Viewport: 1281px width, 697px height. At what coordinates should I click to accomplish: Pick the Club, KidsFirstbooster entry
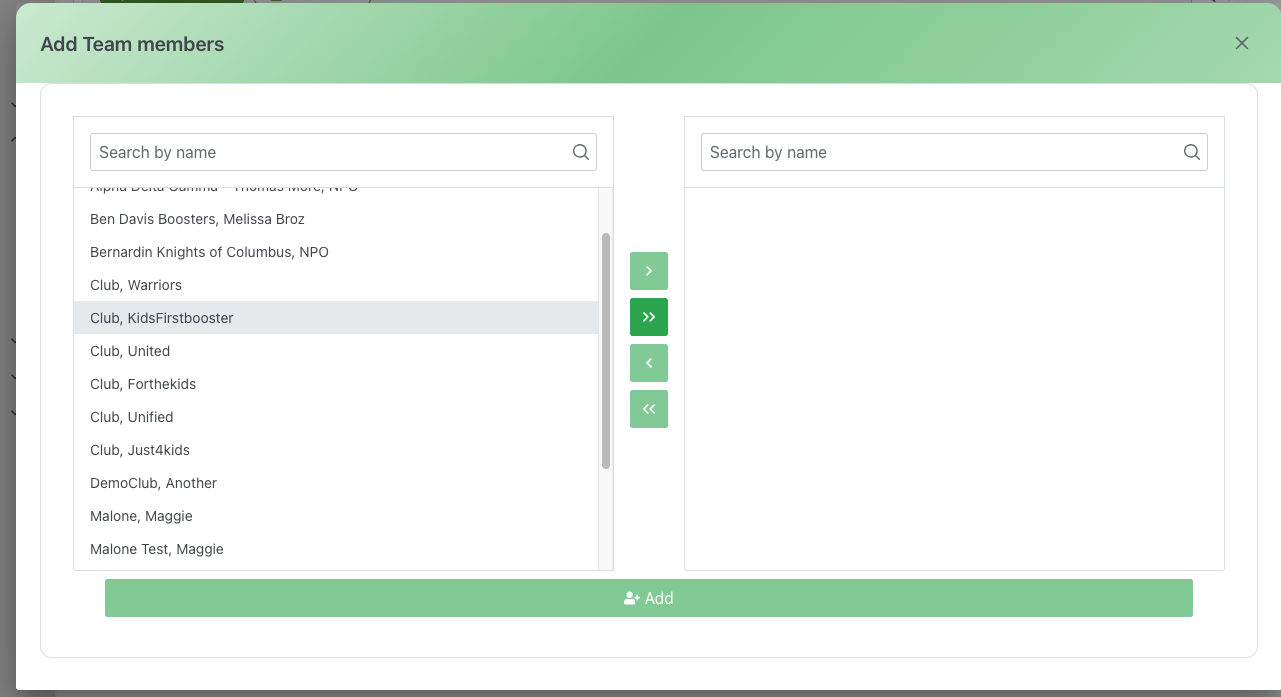point(161,318)
